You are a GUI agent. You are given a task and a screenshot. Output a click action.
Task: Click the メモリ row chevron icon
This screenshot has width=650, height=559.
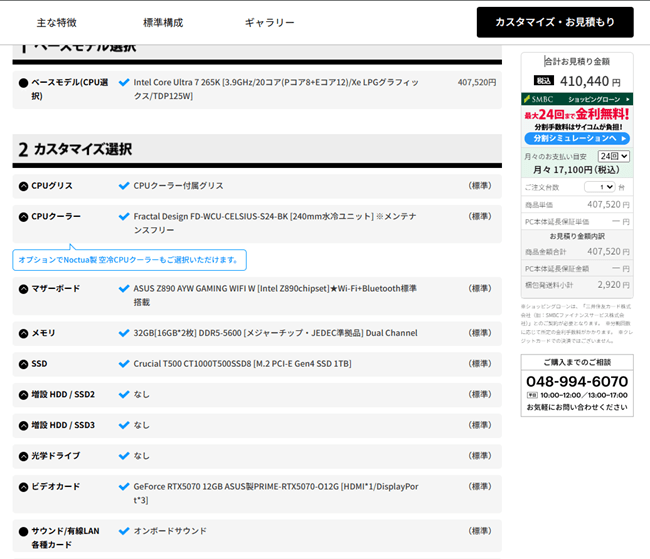pos(23,333)
